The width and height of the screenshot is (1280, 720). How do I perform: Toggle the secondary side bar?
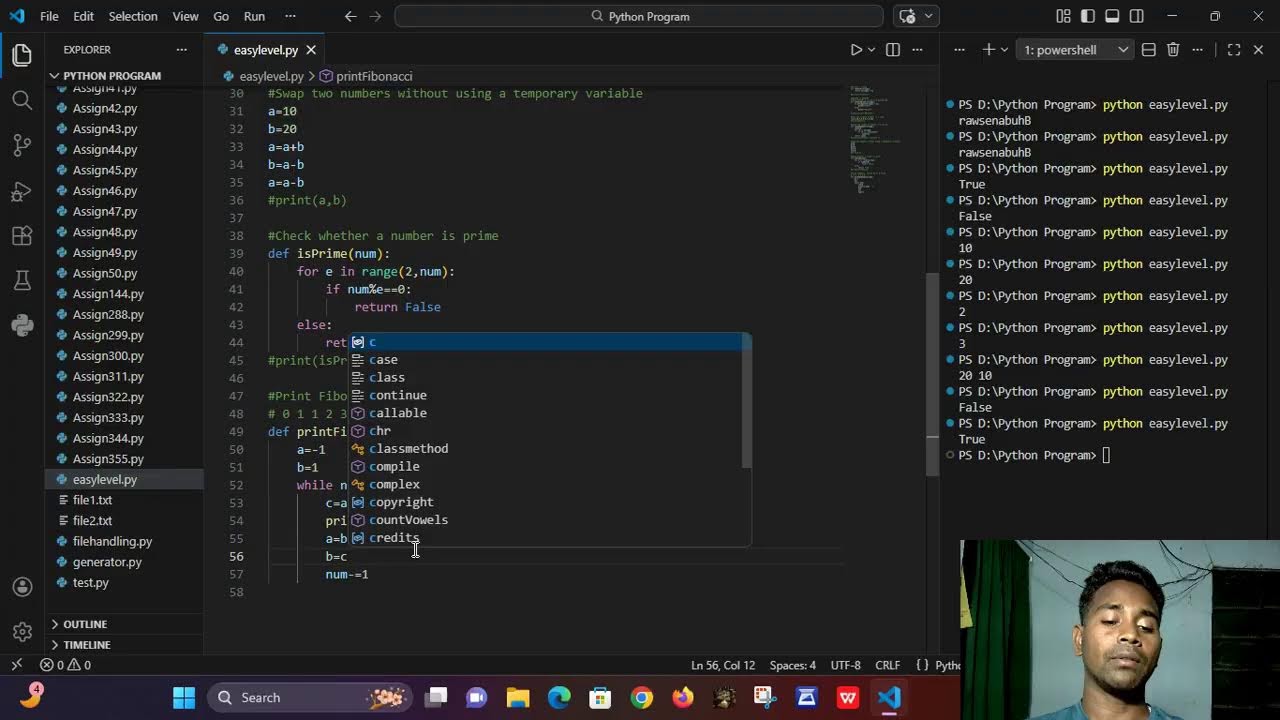tap(1136, 16)
